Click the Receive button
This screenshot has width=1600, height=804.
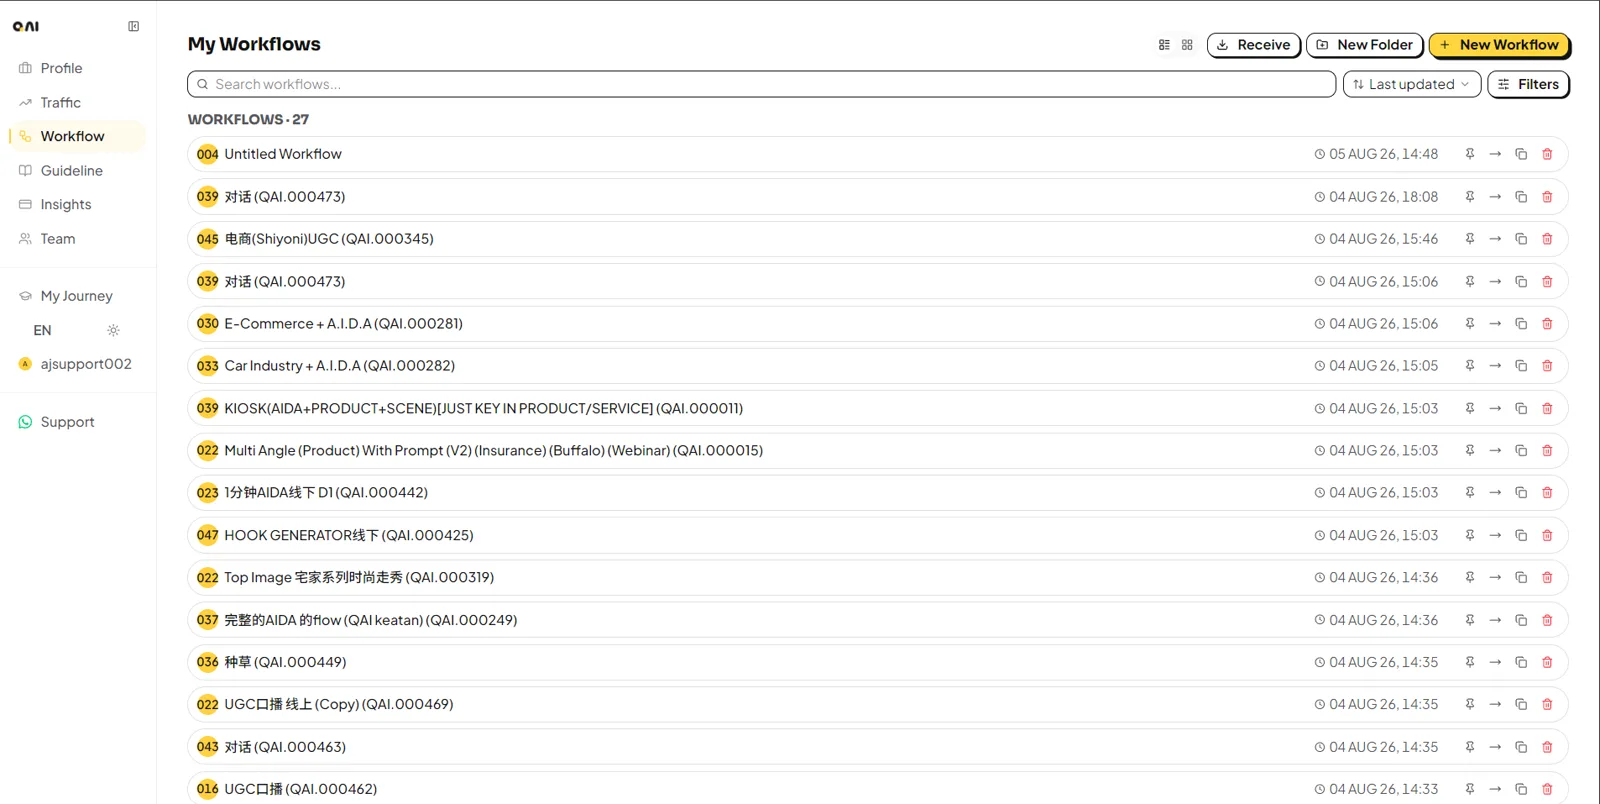(x=1254, y=45)
